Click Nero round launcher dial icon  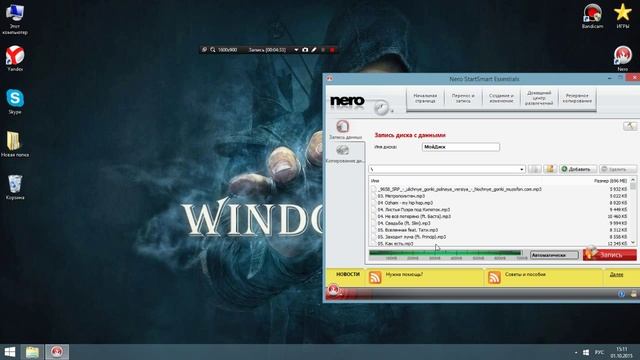[381, 108]
